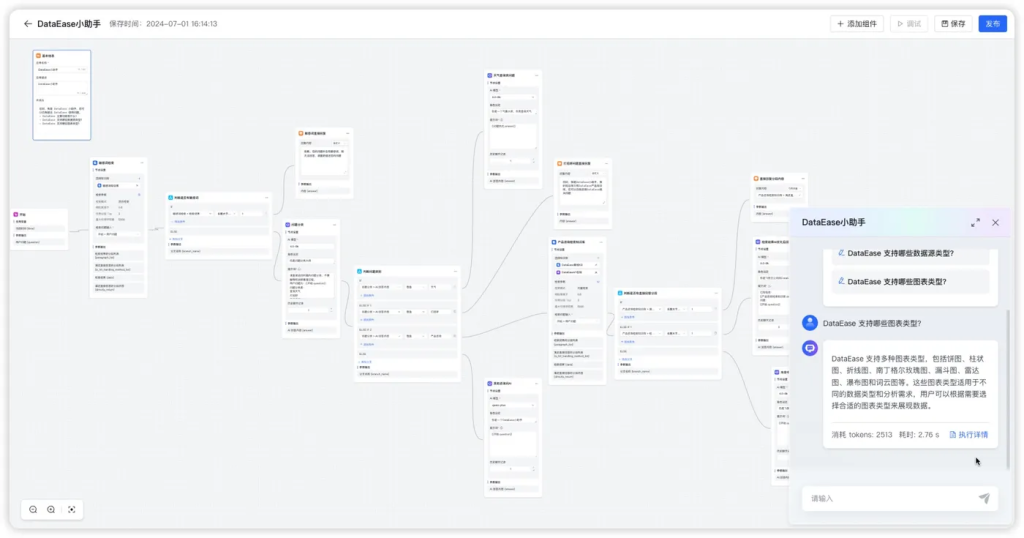Click the chat panel vertical scrollbar
This screenshot has height=538, width=1024.
point(1007,390)
